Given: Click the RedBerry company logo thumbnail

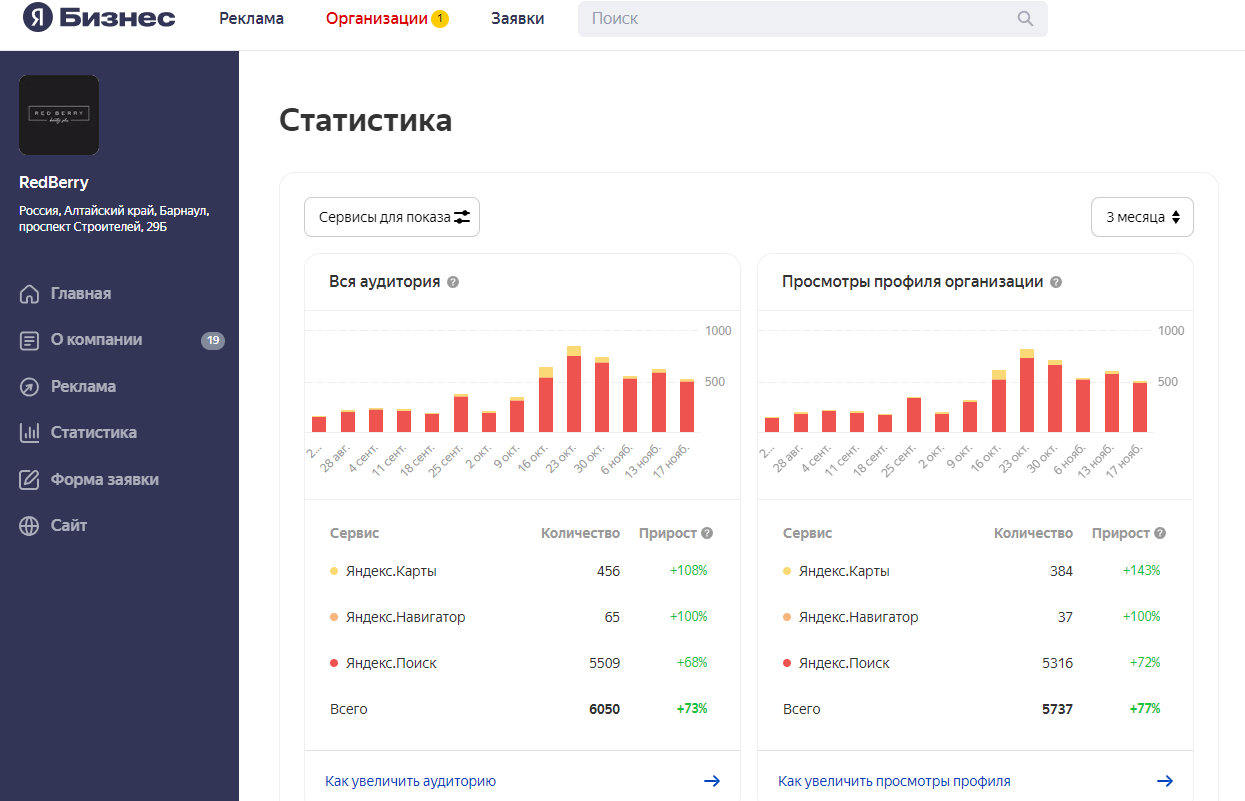Looking at the screenshot, I should tap(59, 115).
